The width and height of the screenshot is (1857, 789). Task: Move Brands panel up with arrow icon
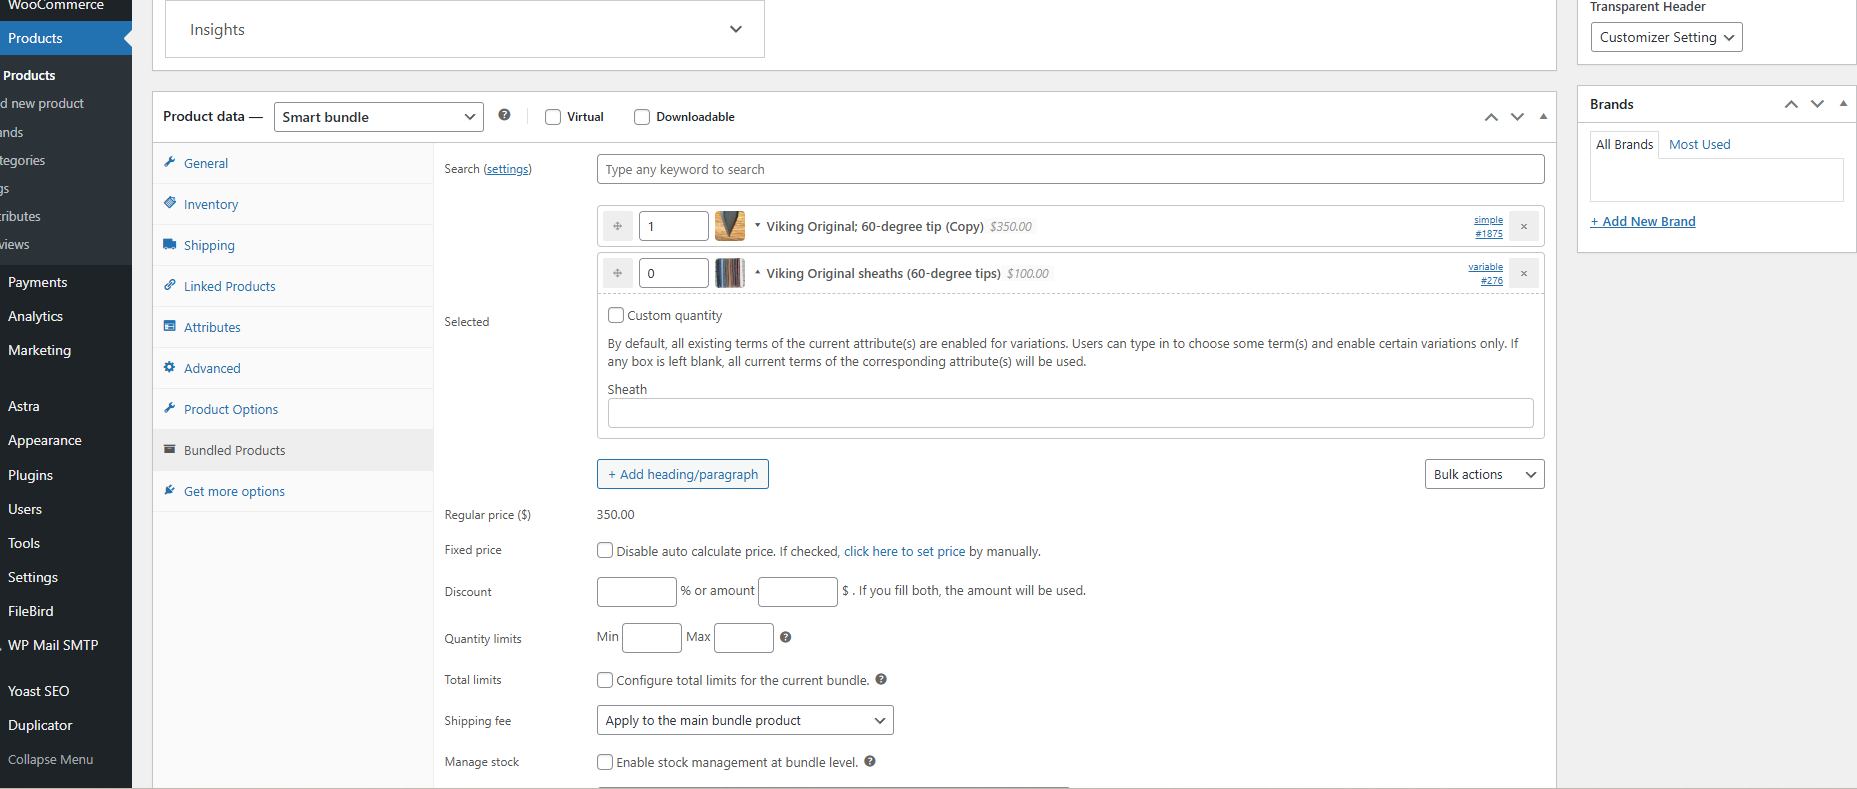coord(1791,104)
